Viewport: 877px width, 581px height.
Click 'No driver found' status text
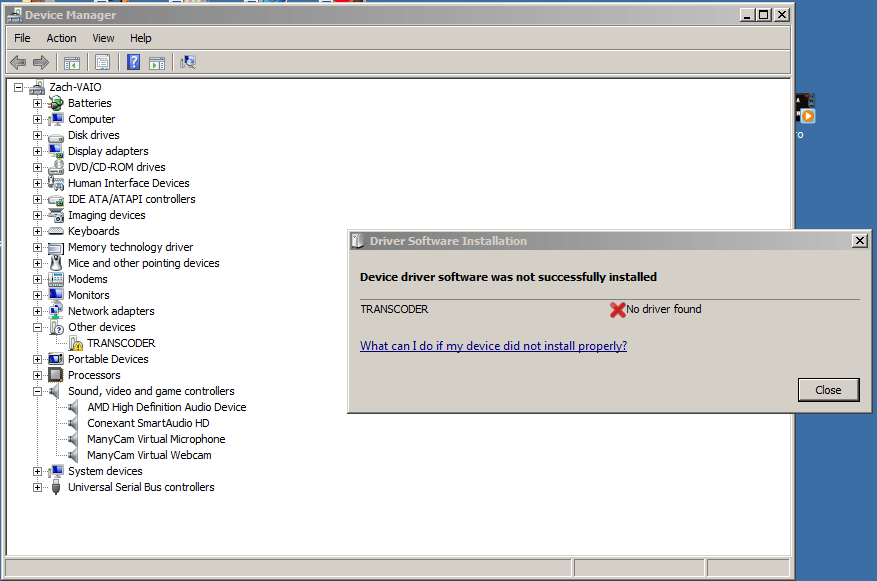coord(664,309)
